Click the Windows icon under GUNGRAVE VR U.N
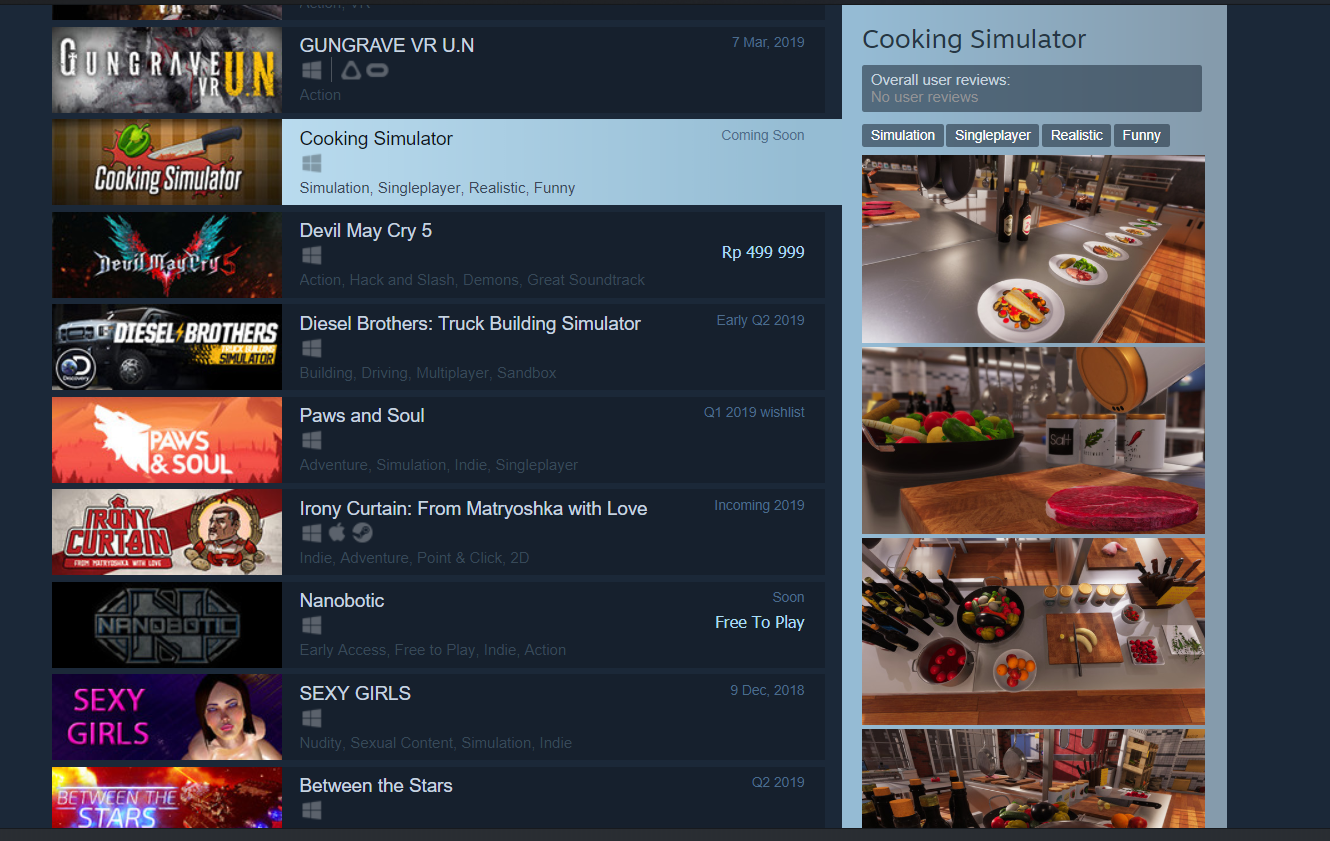The width and height of the screenshot is (1330, 841). click(x=311, y=70)
